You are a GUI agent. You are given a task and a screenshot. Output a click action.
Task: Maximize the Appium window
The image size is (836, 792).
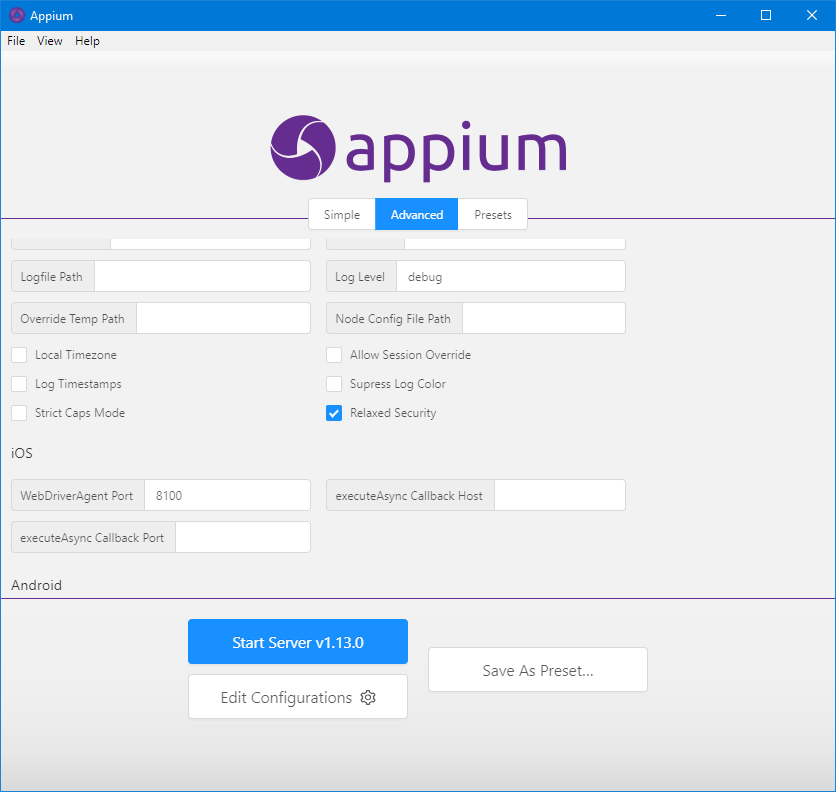coord(766,15)
